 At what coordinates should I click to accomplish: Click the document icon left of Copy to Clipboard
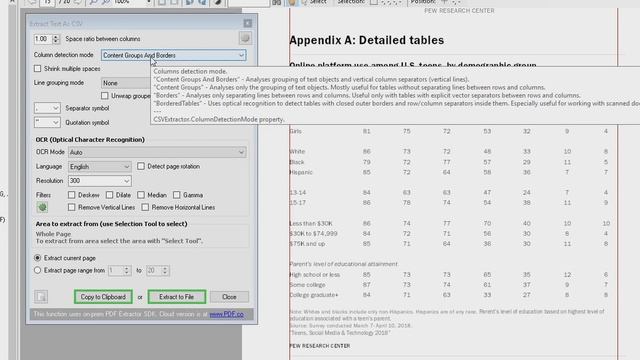click(x=41, y=297)
